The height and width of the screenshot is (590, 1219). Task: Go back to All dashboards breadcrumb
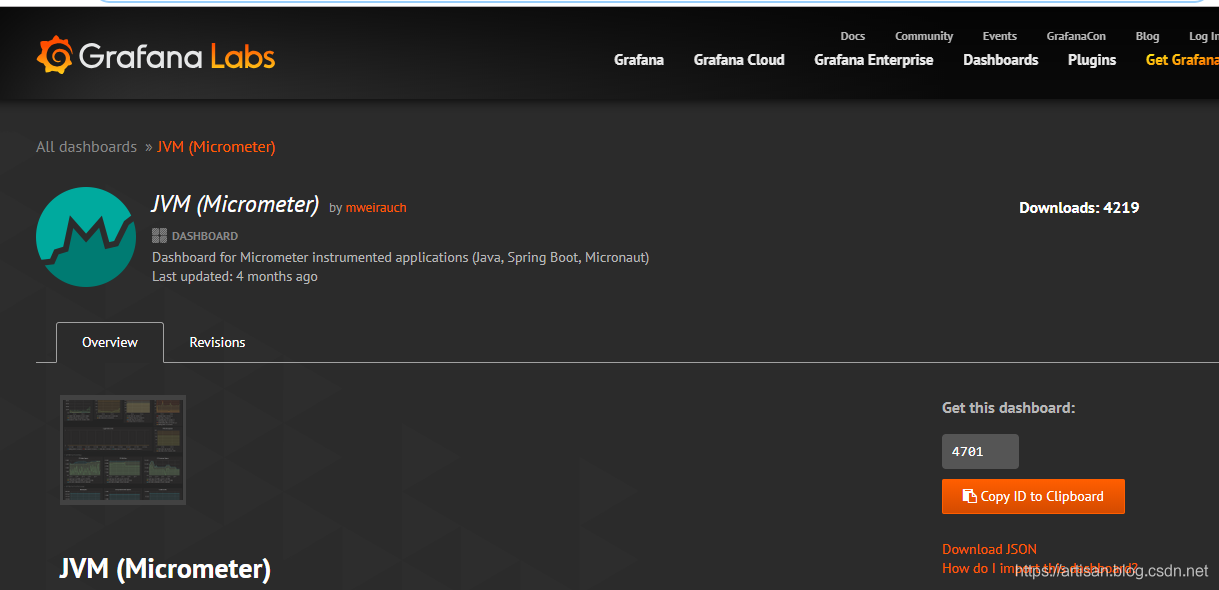click(86, 147)
